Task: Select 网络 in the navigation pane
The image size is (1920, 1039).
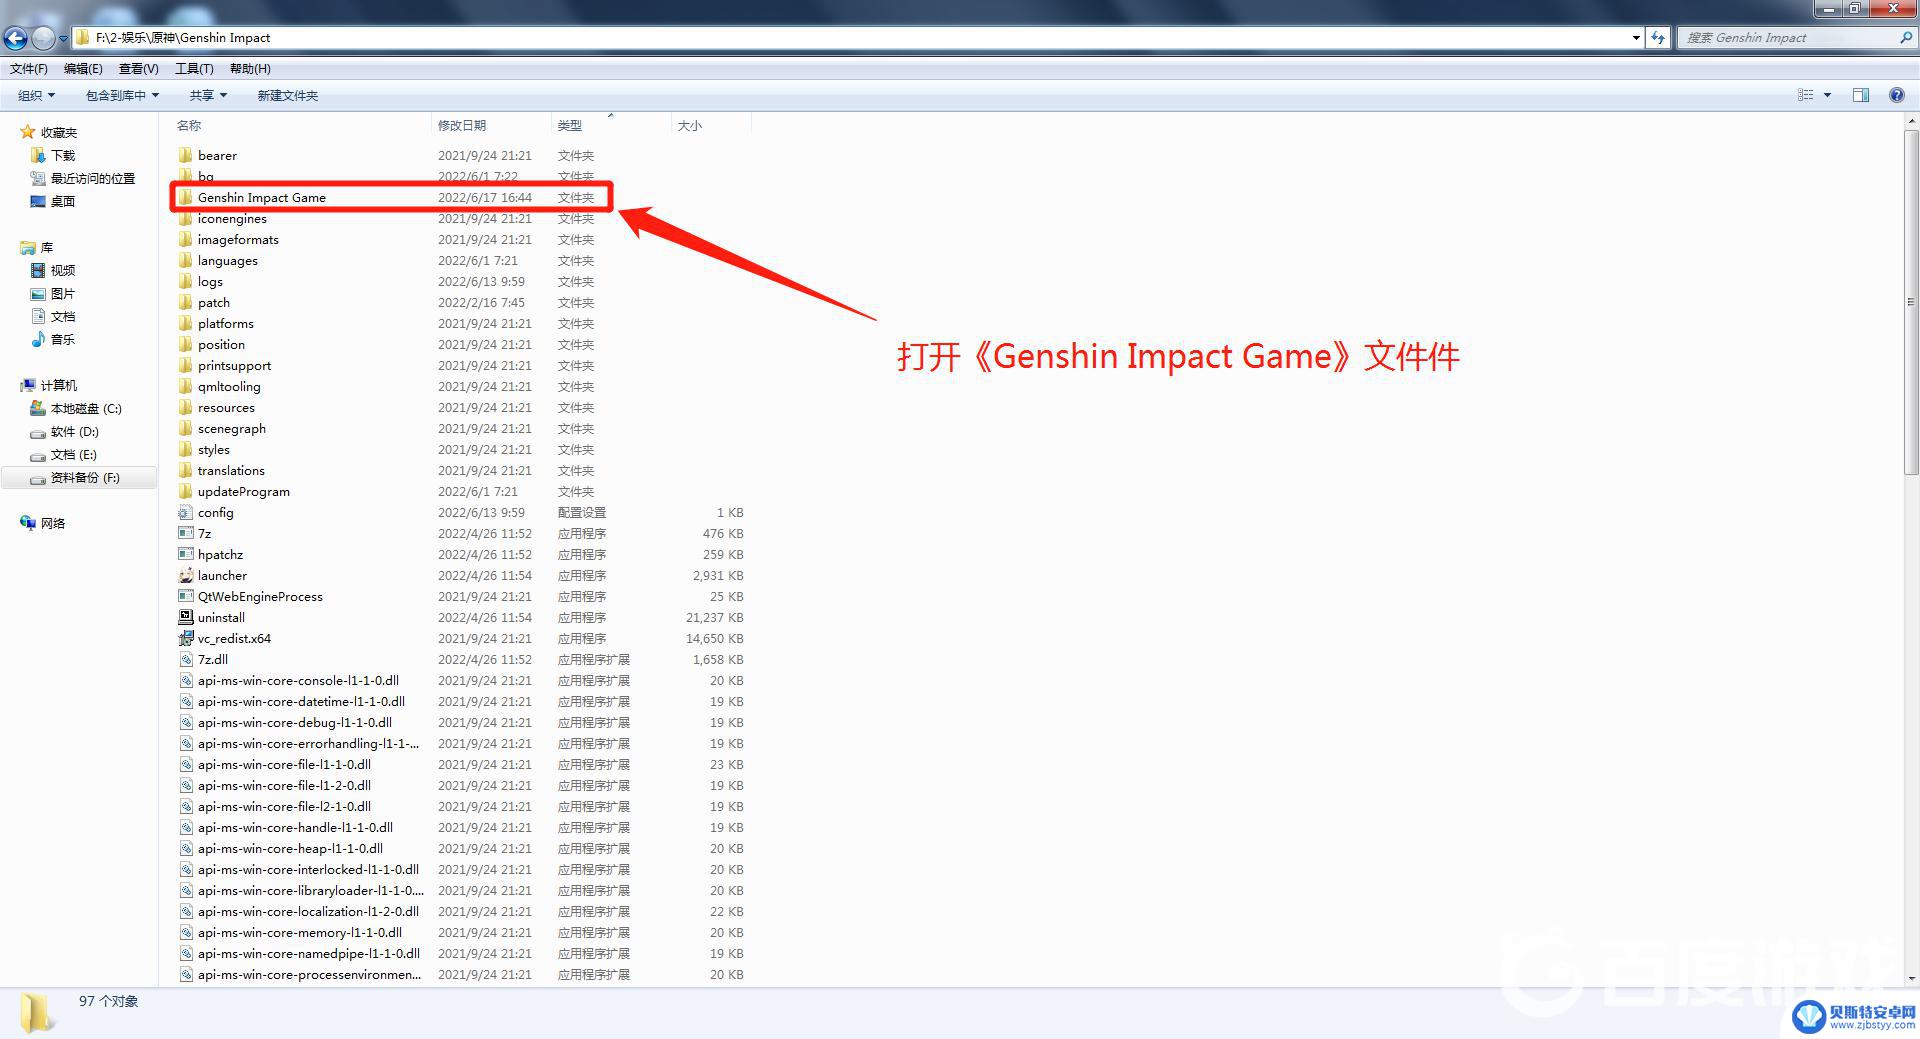Action: click(x=43, y=524)
